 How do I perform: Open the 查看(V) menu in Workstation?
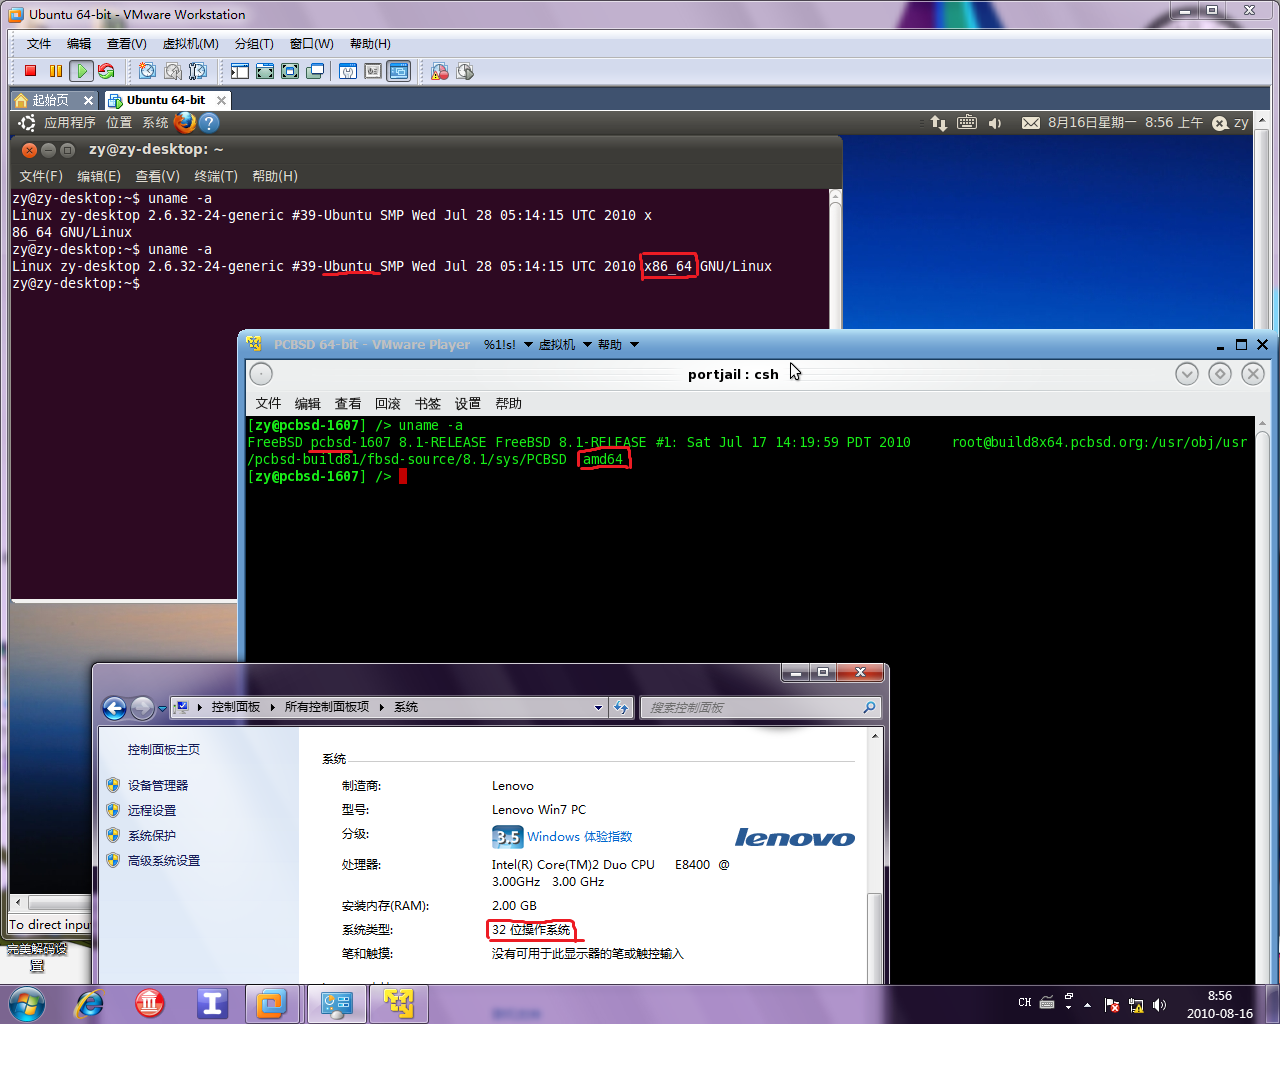click(x=127, y=44)
